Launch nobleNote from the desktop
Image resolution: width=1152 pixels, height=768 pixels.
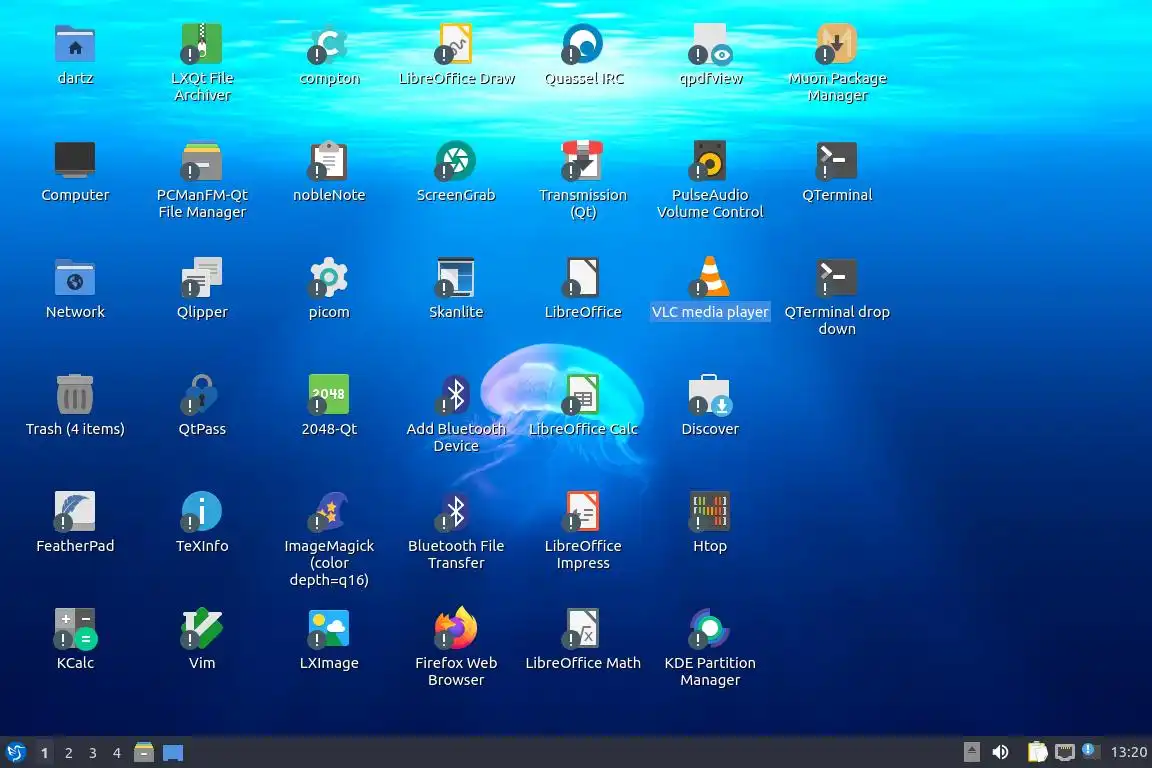pos(328,161)
